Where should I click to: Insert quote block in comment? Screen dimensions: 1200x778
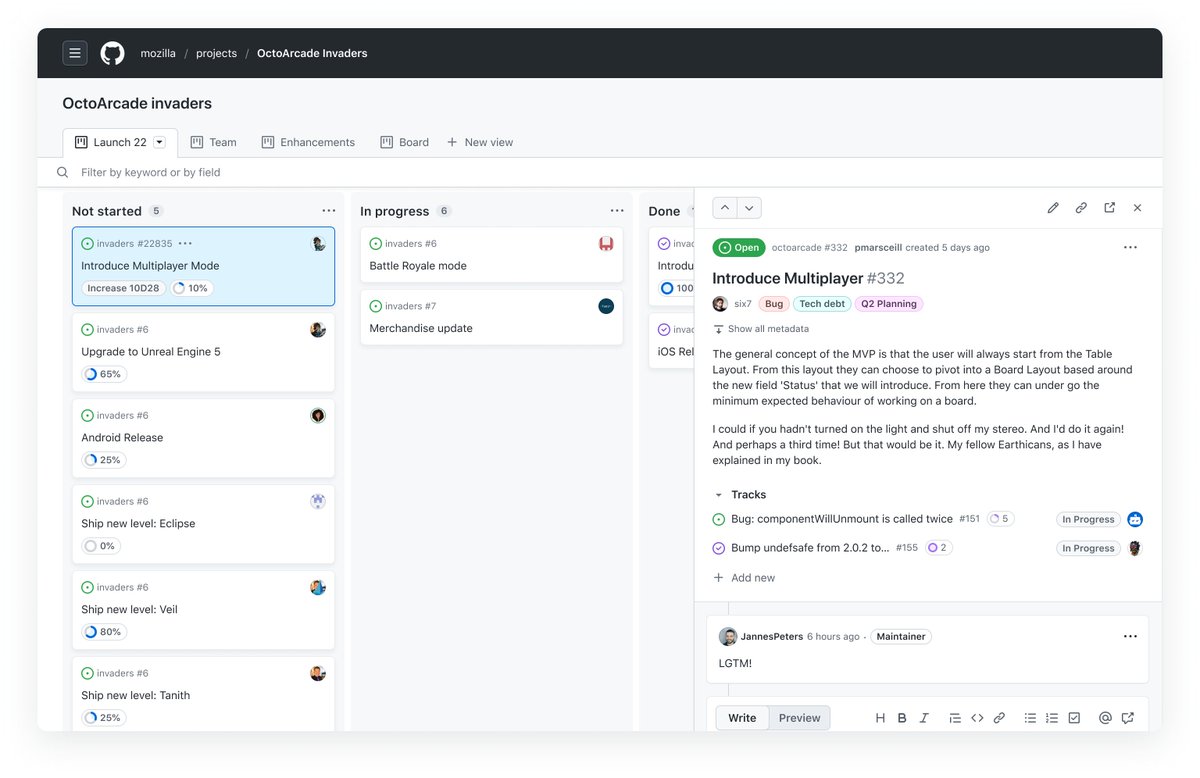[x=955, y=718]
